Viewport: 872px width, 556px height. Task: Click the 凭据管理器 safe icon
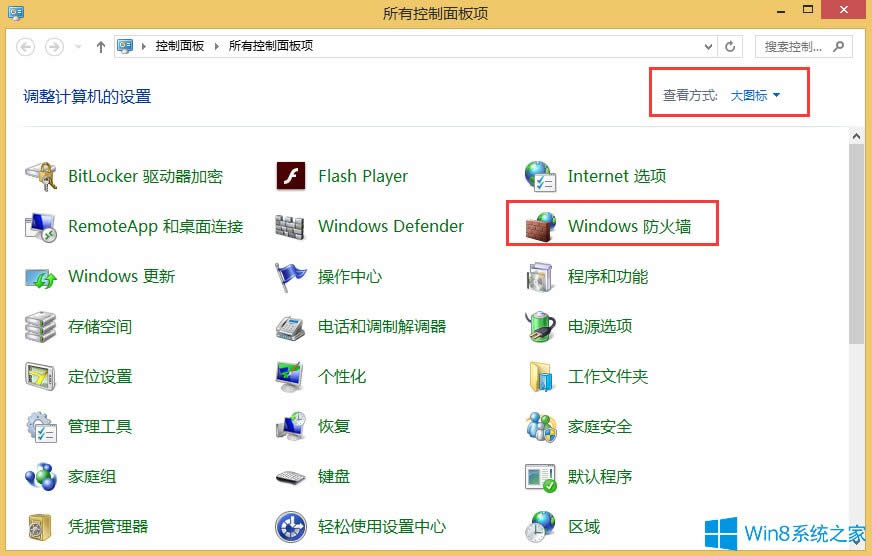40,527
